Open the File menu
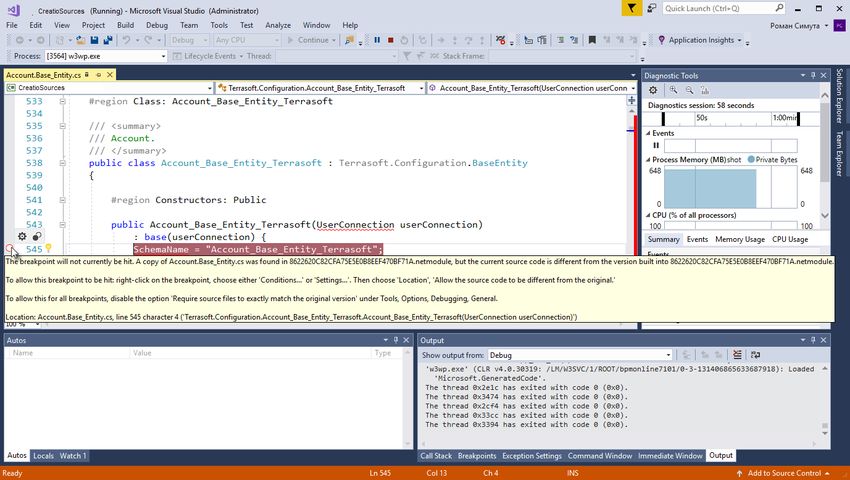The height and width of the screenshot is (480, 850). point(12,25)
